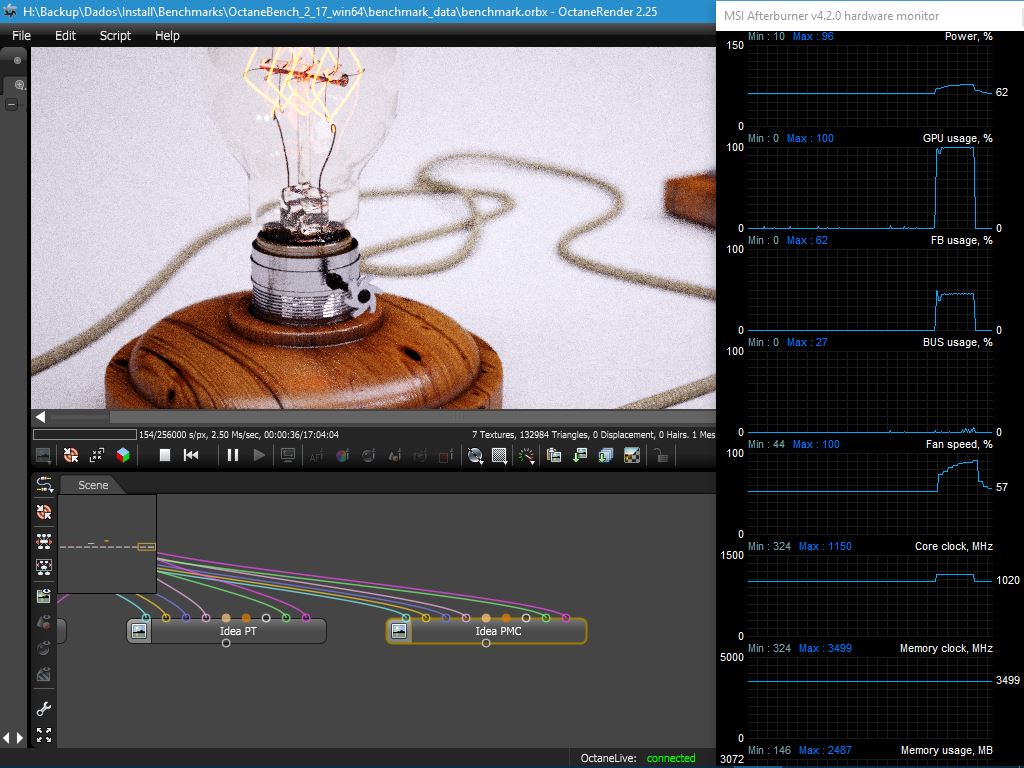Click the Idea PT node output pin

226,643
